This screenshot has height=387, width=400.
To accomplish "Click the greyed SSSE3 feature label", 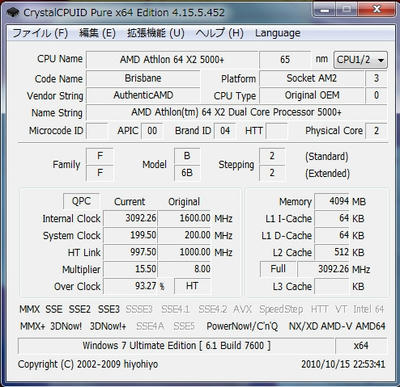I will tap(139, 309).
